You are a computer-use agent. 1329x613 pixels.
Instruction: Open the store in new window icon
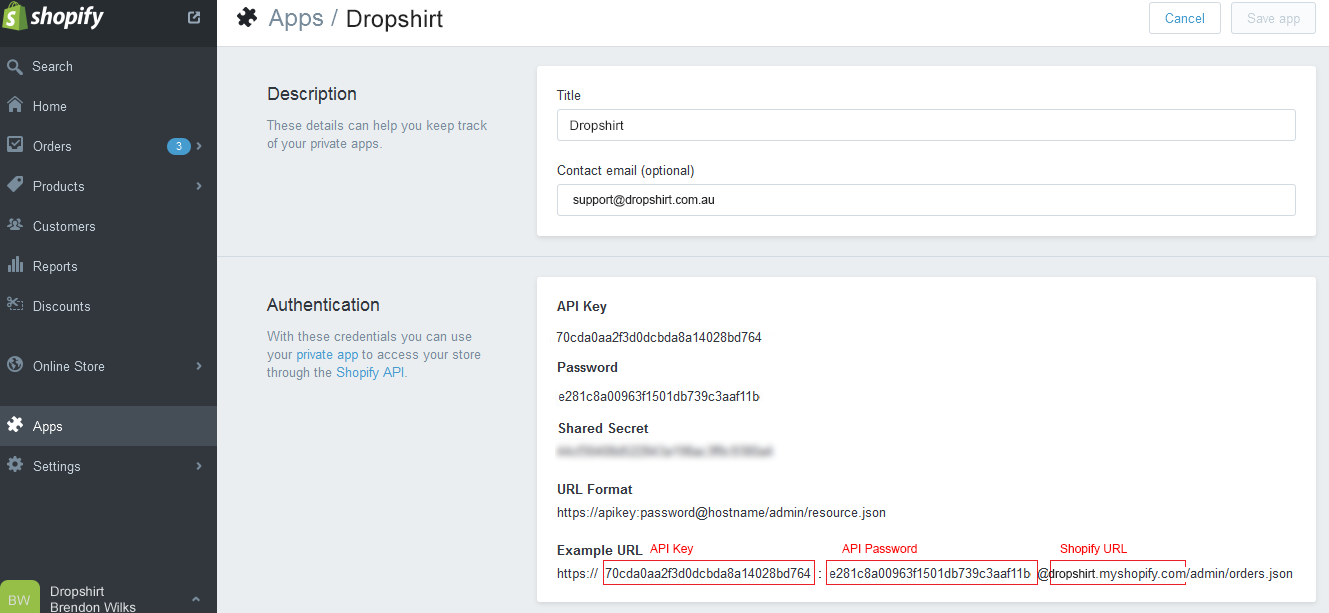(x=194, y=18)
